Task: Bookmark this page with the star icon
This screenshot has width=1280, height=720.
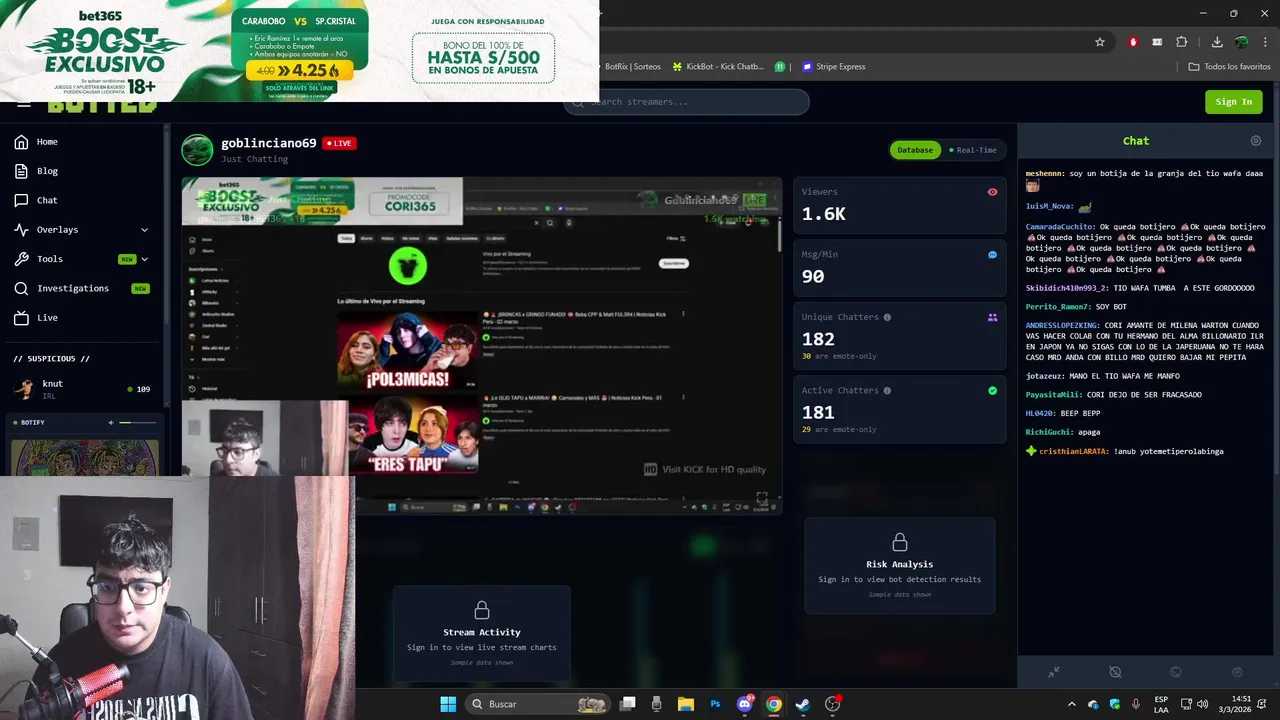Action: 1100,42
